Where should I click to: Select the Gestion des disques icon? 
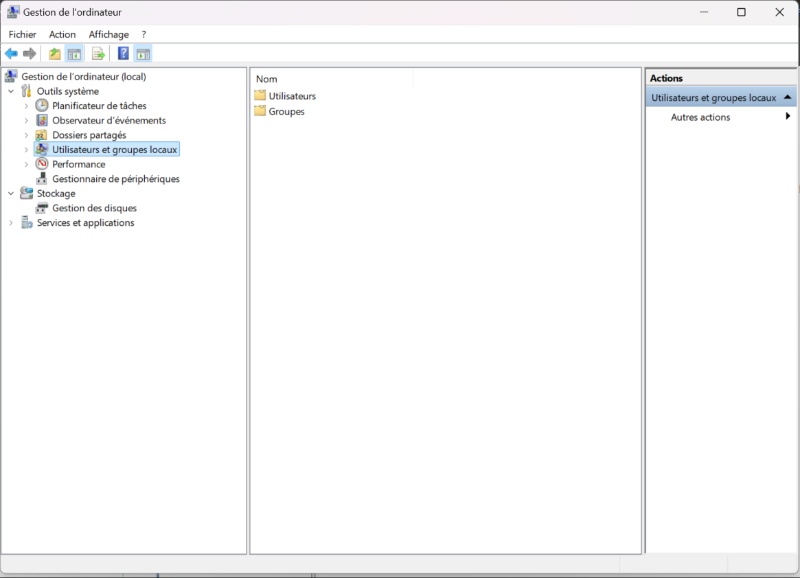pos(42,208)
